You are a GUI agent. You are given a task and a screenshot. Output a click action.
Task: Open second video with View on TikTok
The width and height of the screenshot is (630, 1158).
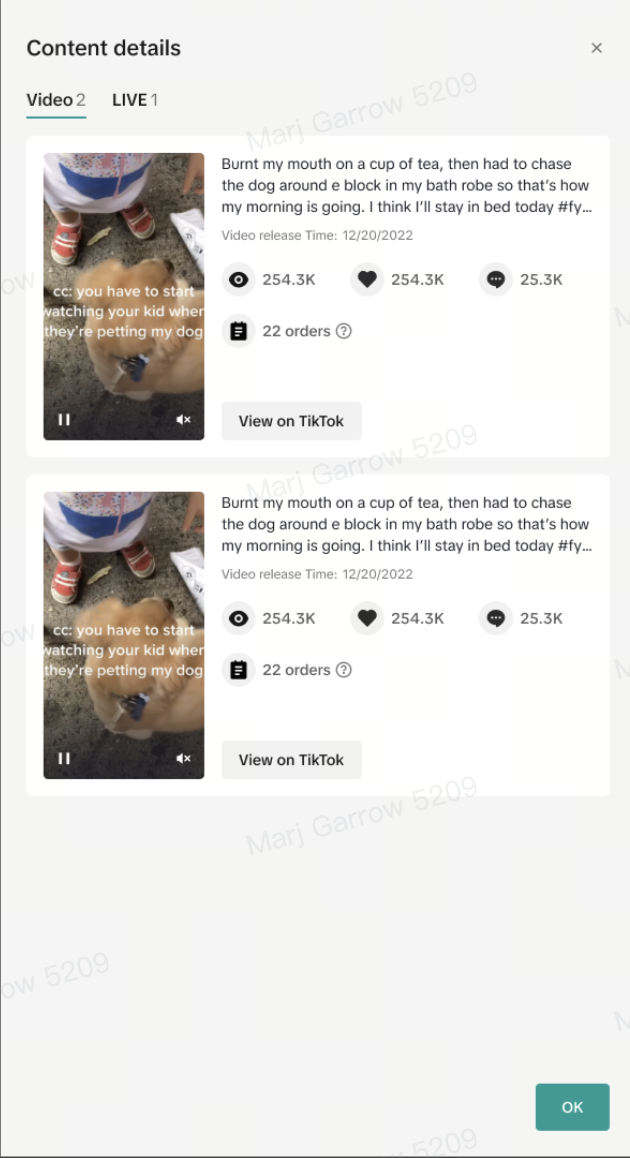point(292,760)
